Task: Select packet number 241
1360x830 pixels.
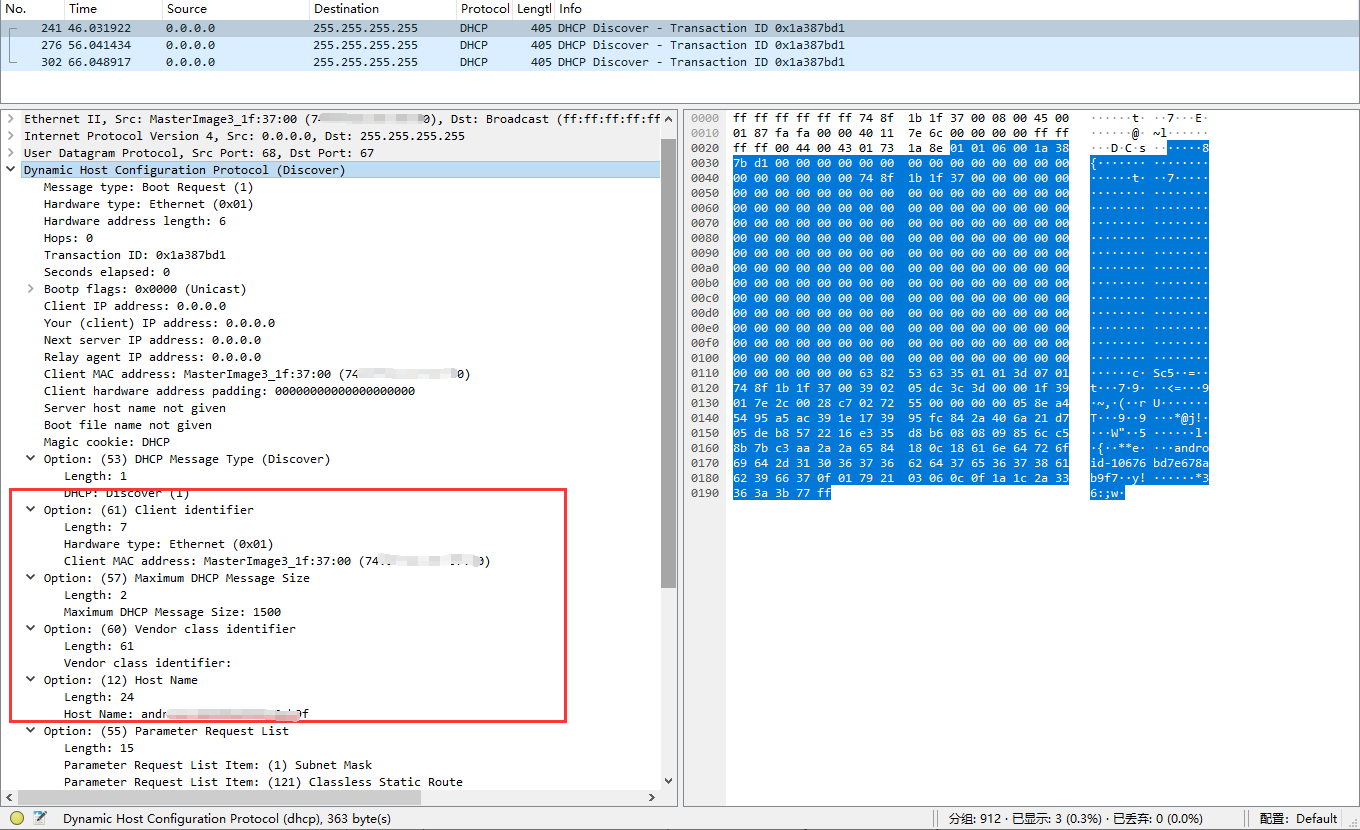Action: coord(680,28)
